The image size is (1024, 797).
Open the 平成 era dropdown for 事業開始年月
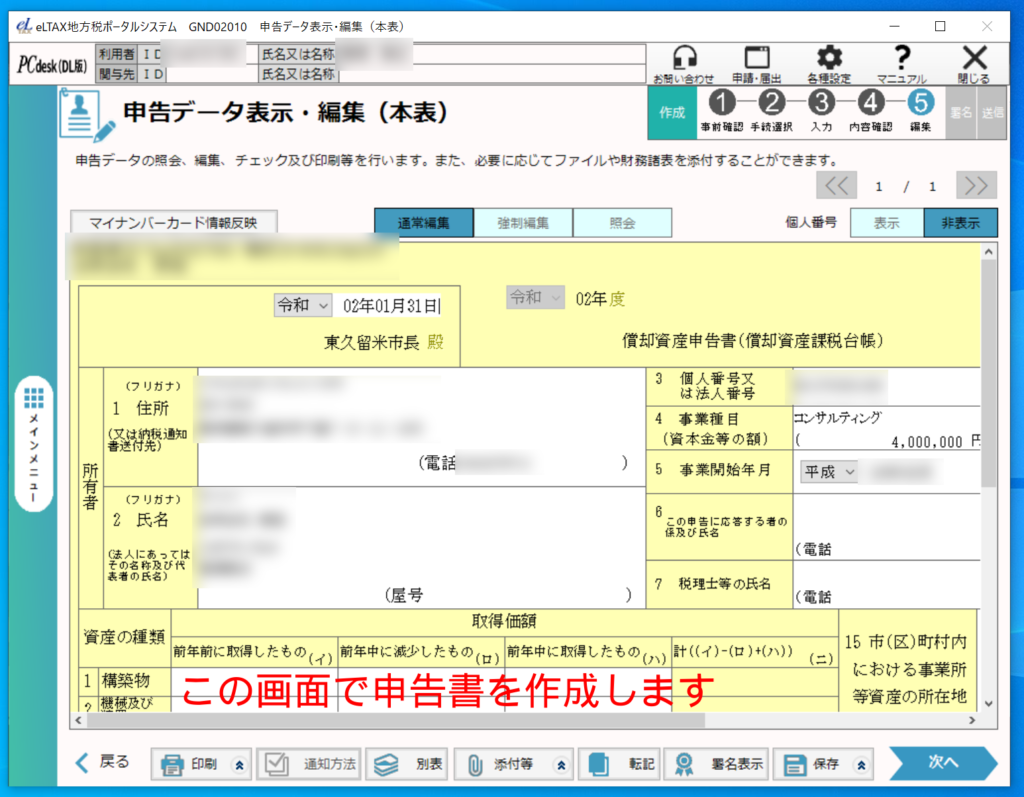tap(829, 471)
